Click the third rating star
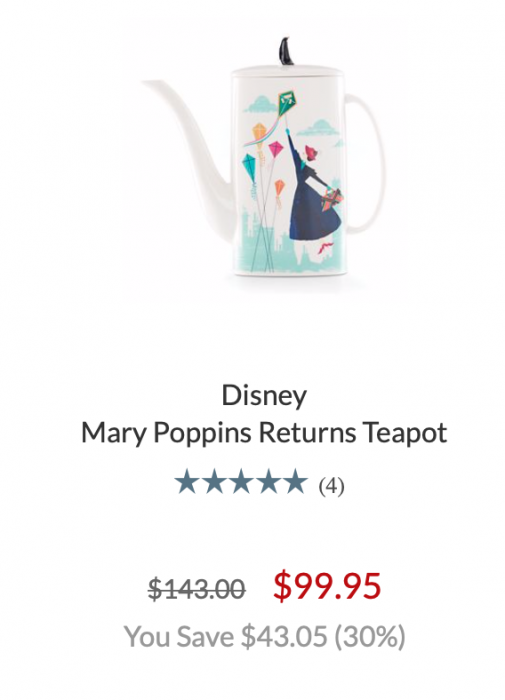This screenshot has width=505, height=700. [241, 482]
